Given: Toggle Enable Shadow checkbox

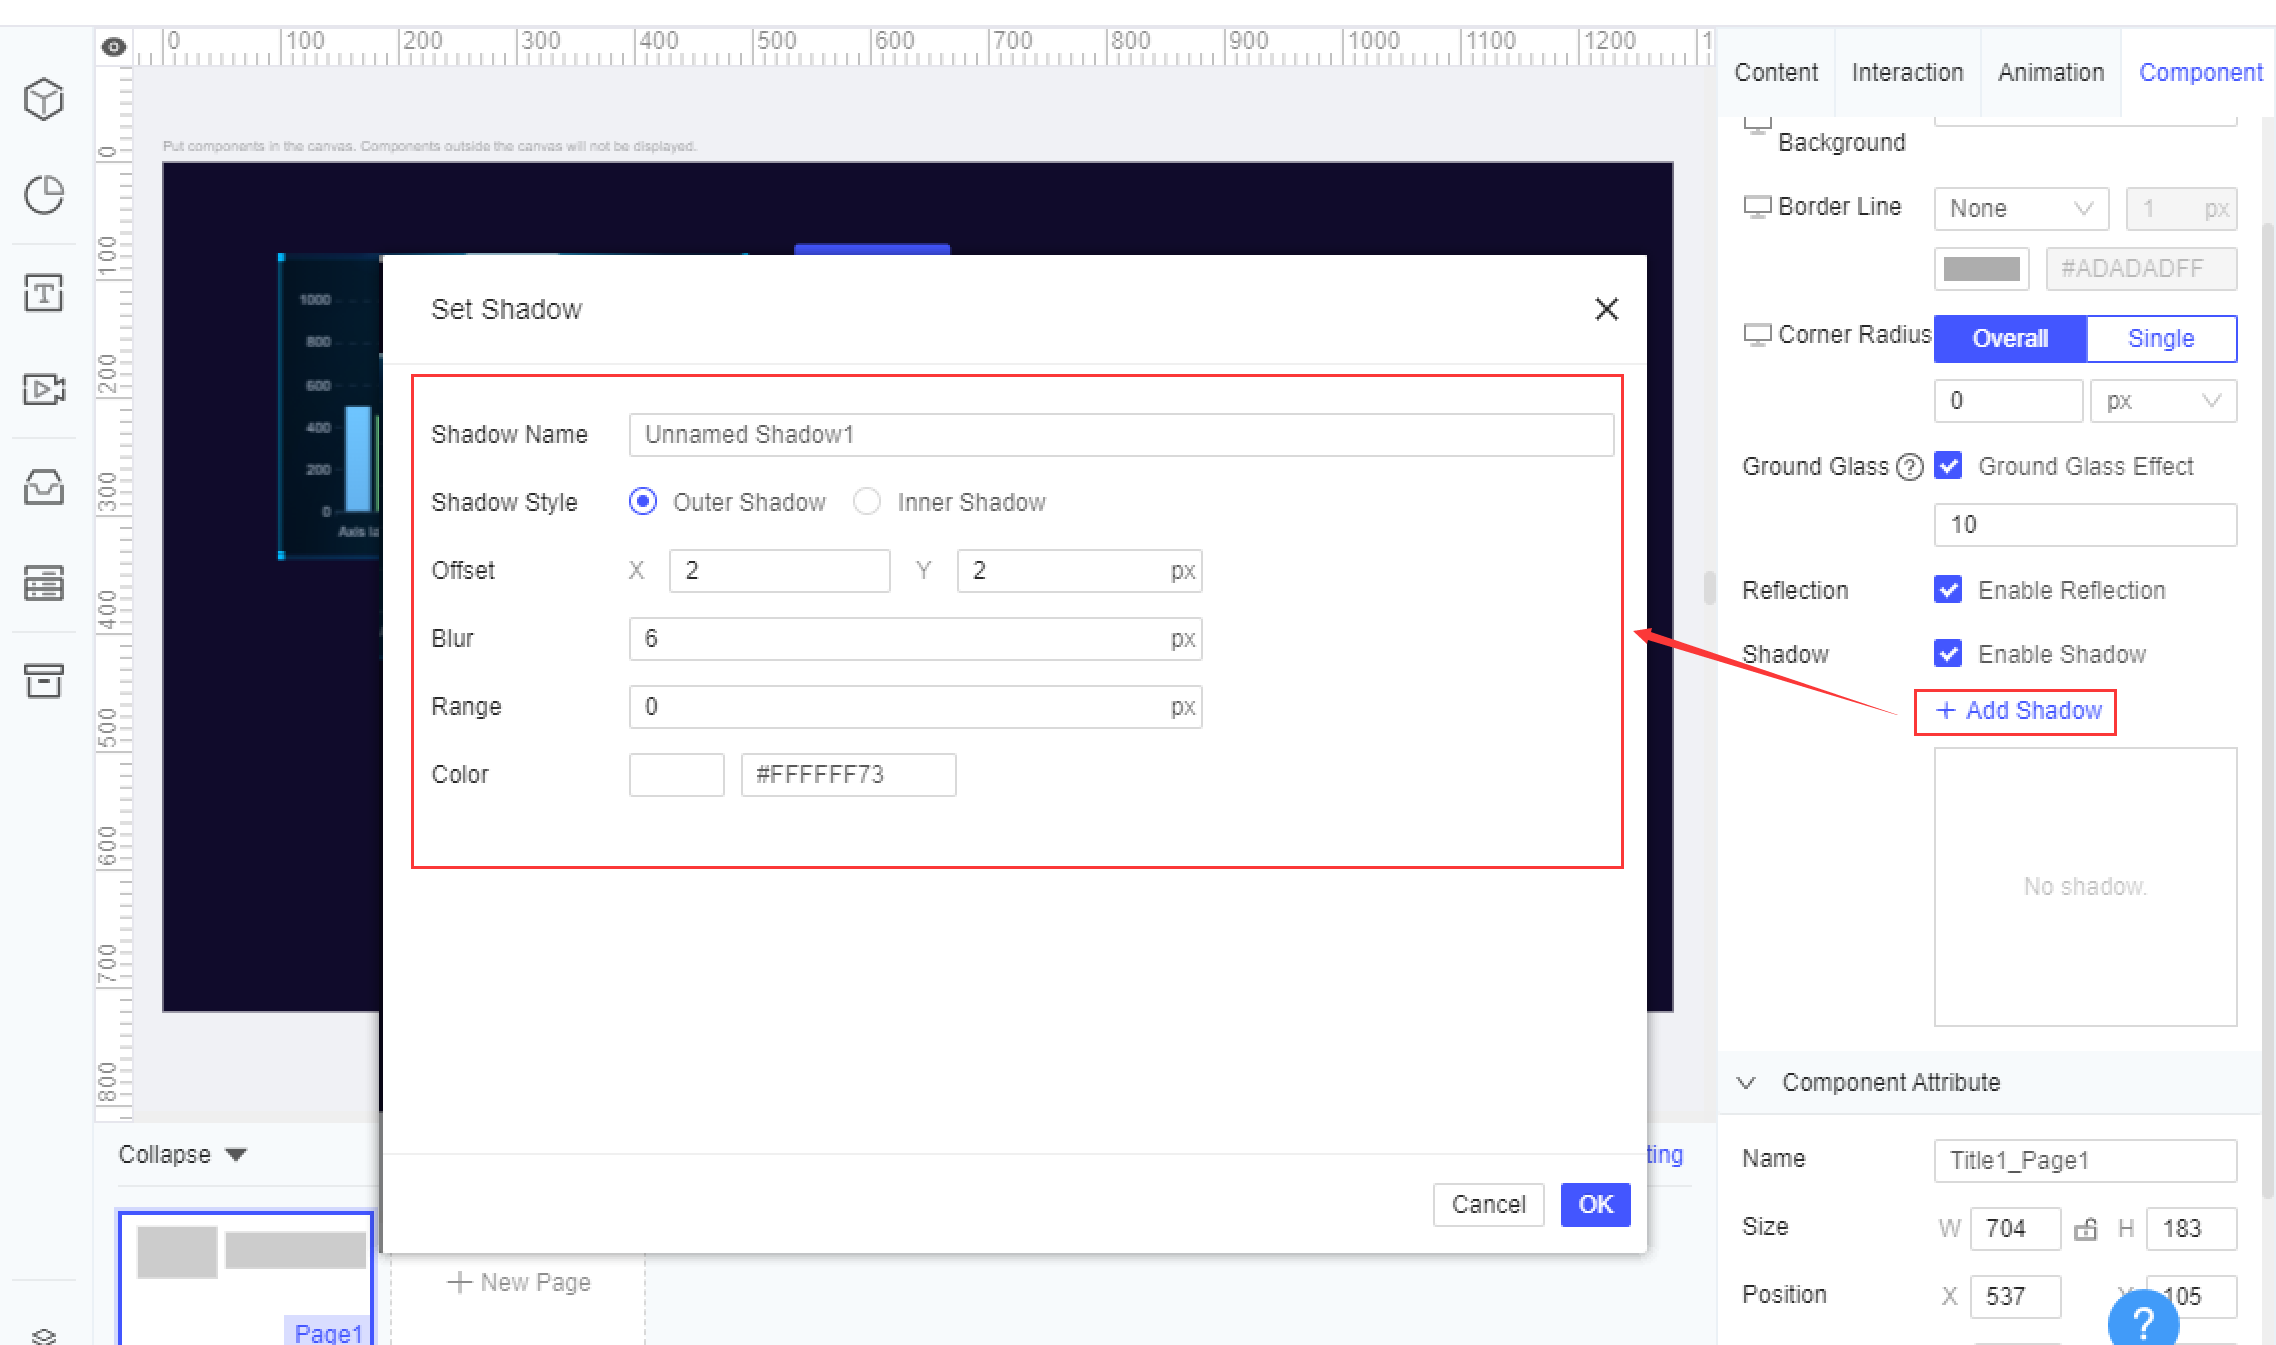Looking at the screenshot, I should point(1948,654).
